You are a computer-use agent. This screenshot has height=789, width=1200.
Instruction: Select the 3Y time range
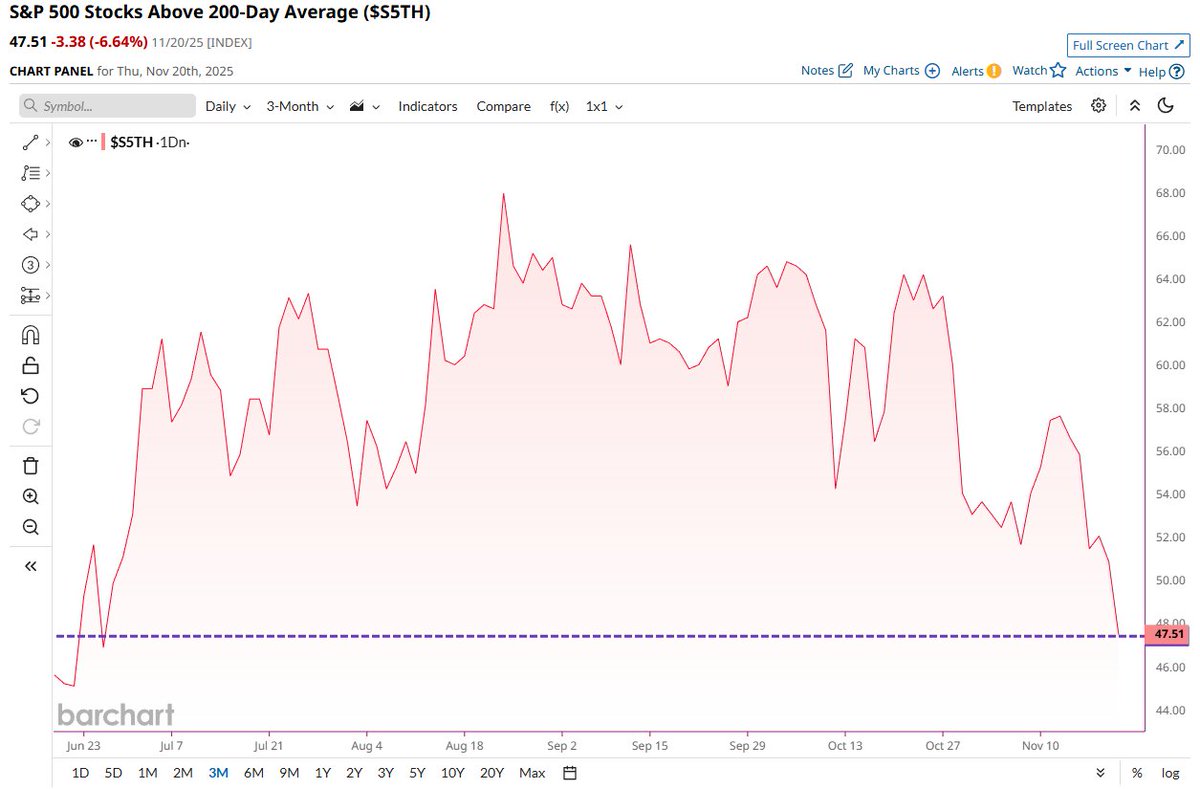[x=386, y=772]
